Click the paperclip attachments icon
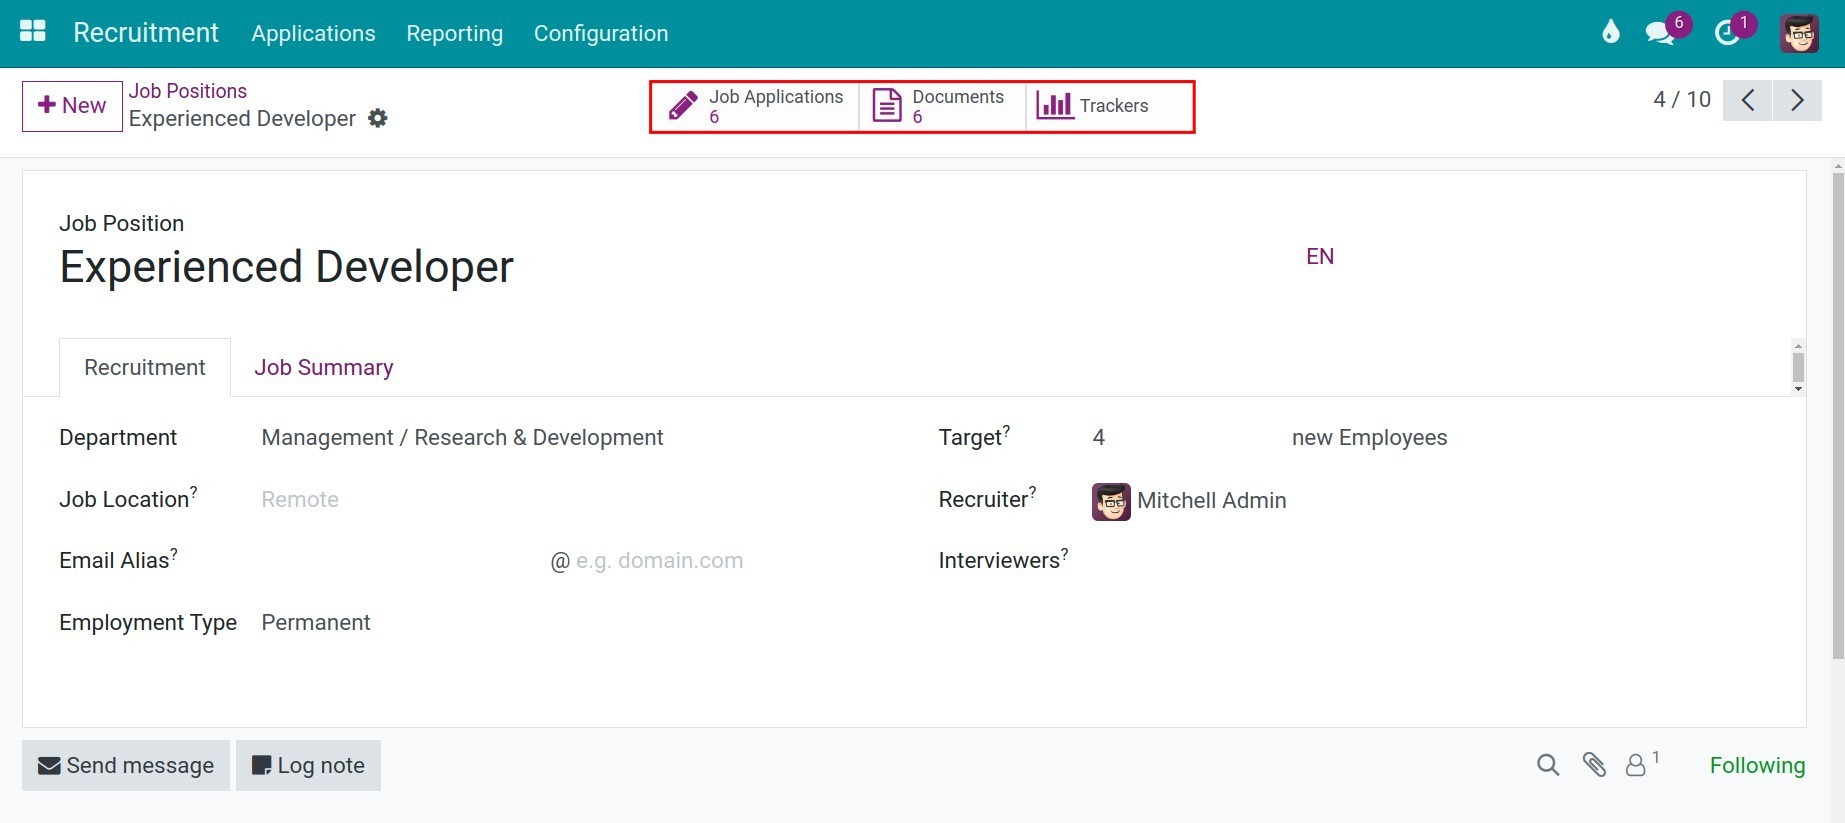 pyautogui.click(x=1594, y=766)
